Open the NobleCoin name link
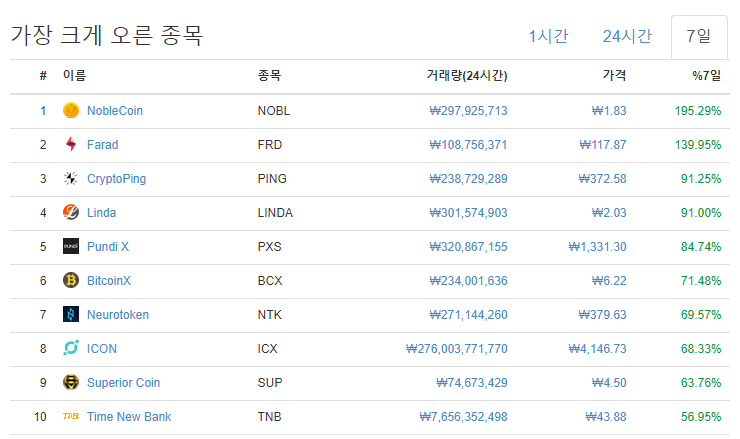This screenshot has height=439, width=740. tap(115, 111)
